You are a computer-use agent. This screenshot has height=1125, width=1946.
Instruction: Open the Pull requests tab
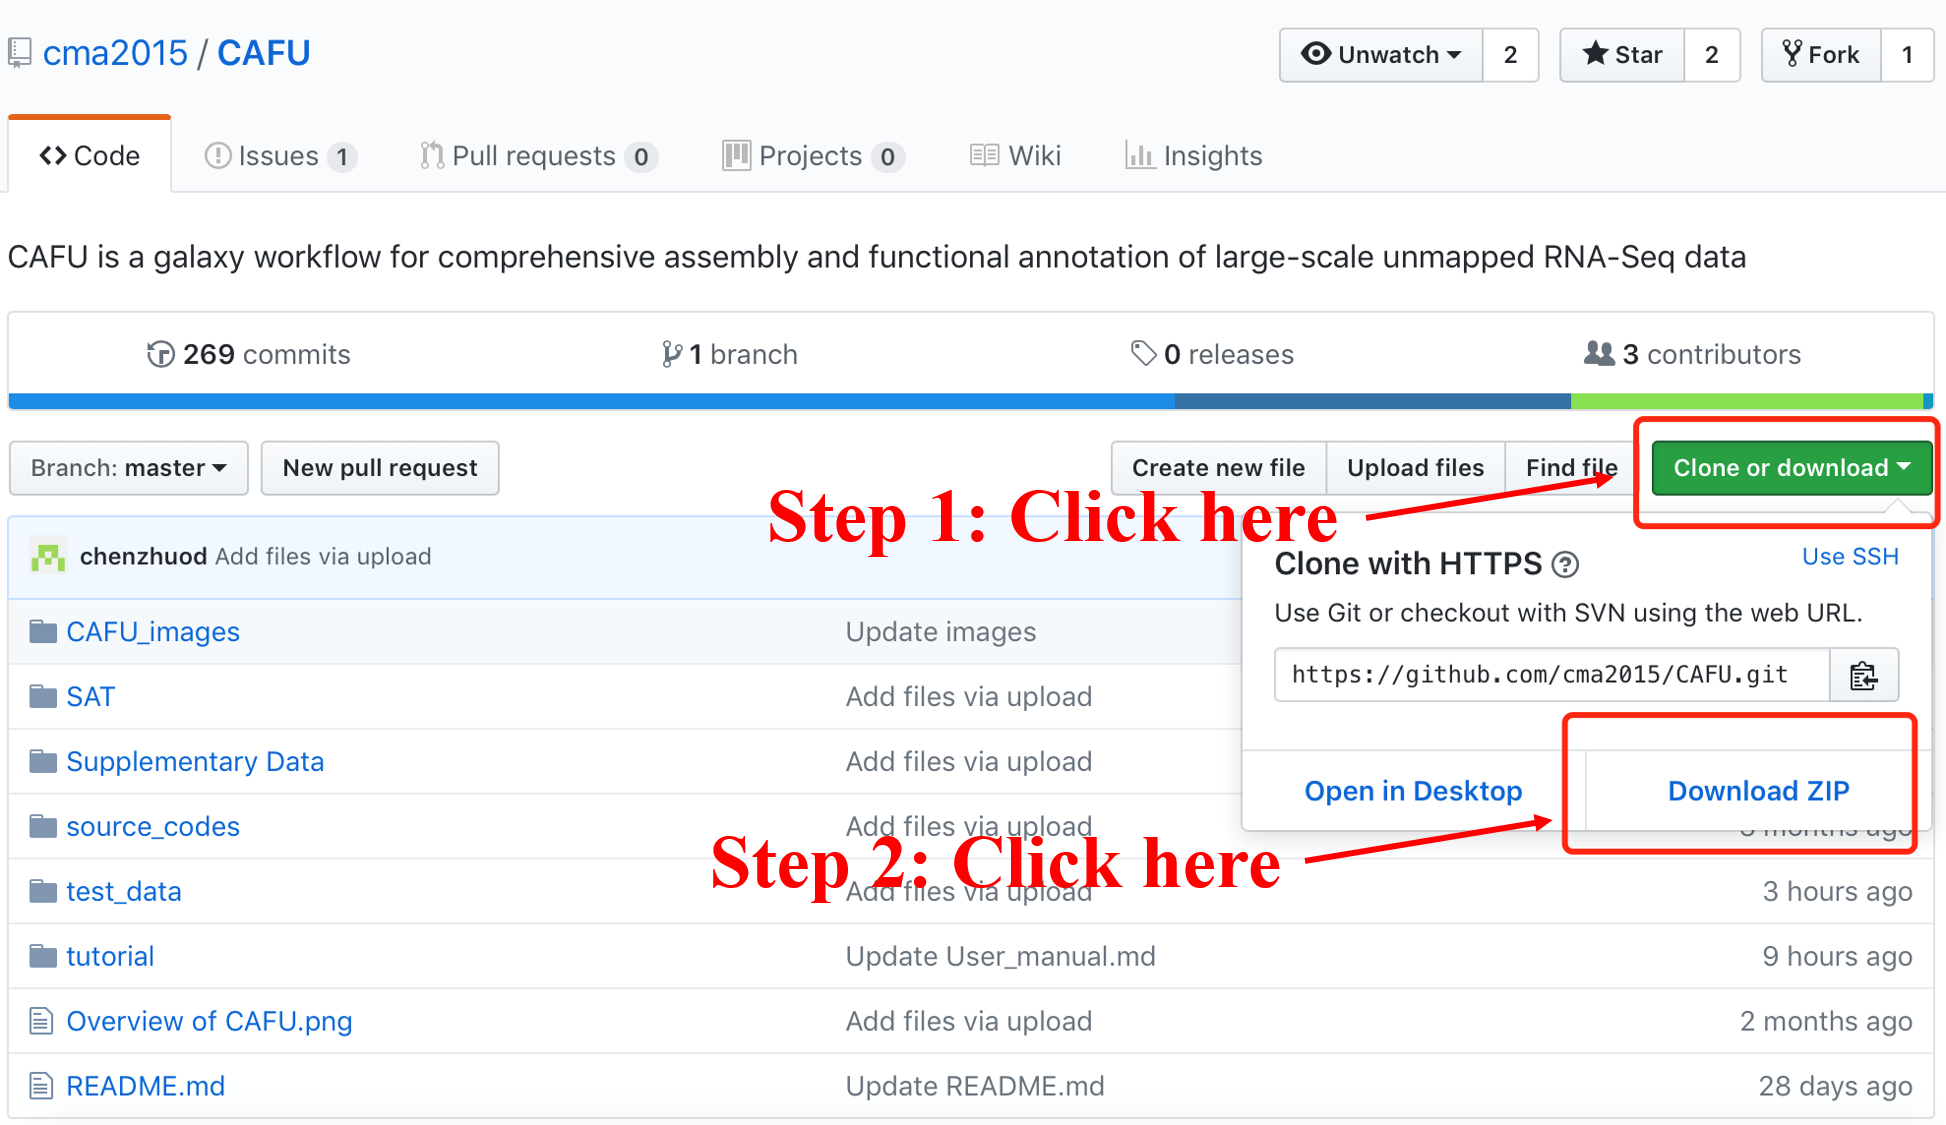538,156
